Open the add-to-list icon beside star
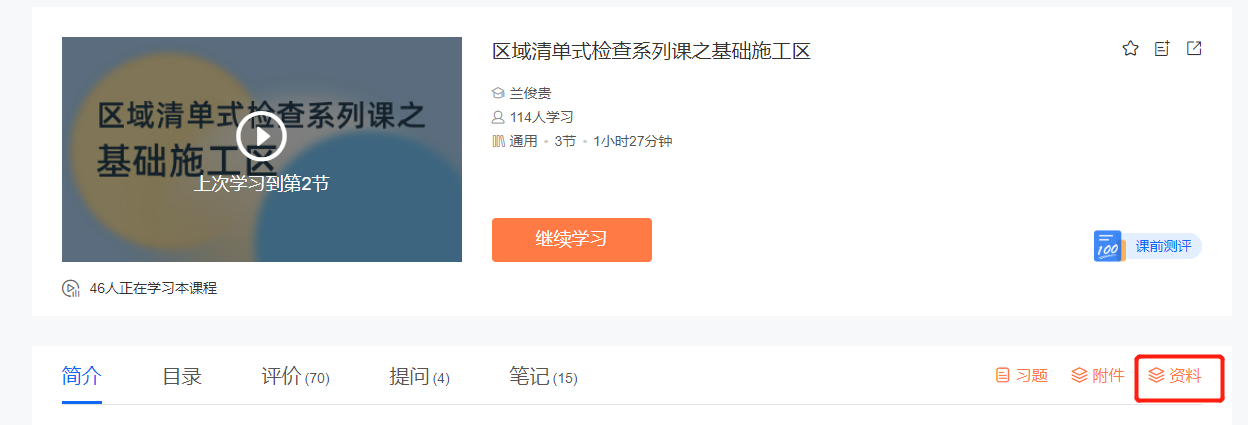The width and height of the screenshot is (1248, 425). click(x=1162, y=48)
